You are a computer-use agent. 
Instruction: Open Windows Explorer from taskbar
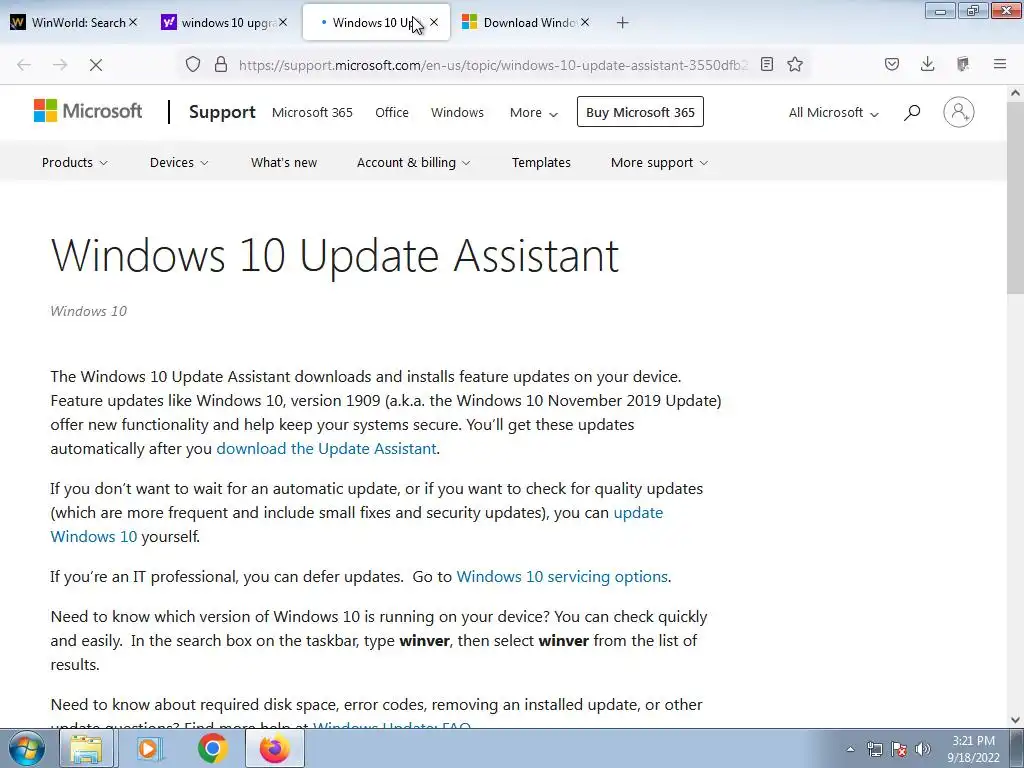tap(87, 748)
